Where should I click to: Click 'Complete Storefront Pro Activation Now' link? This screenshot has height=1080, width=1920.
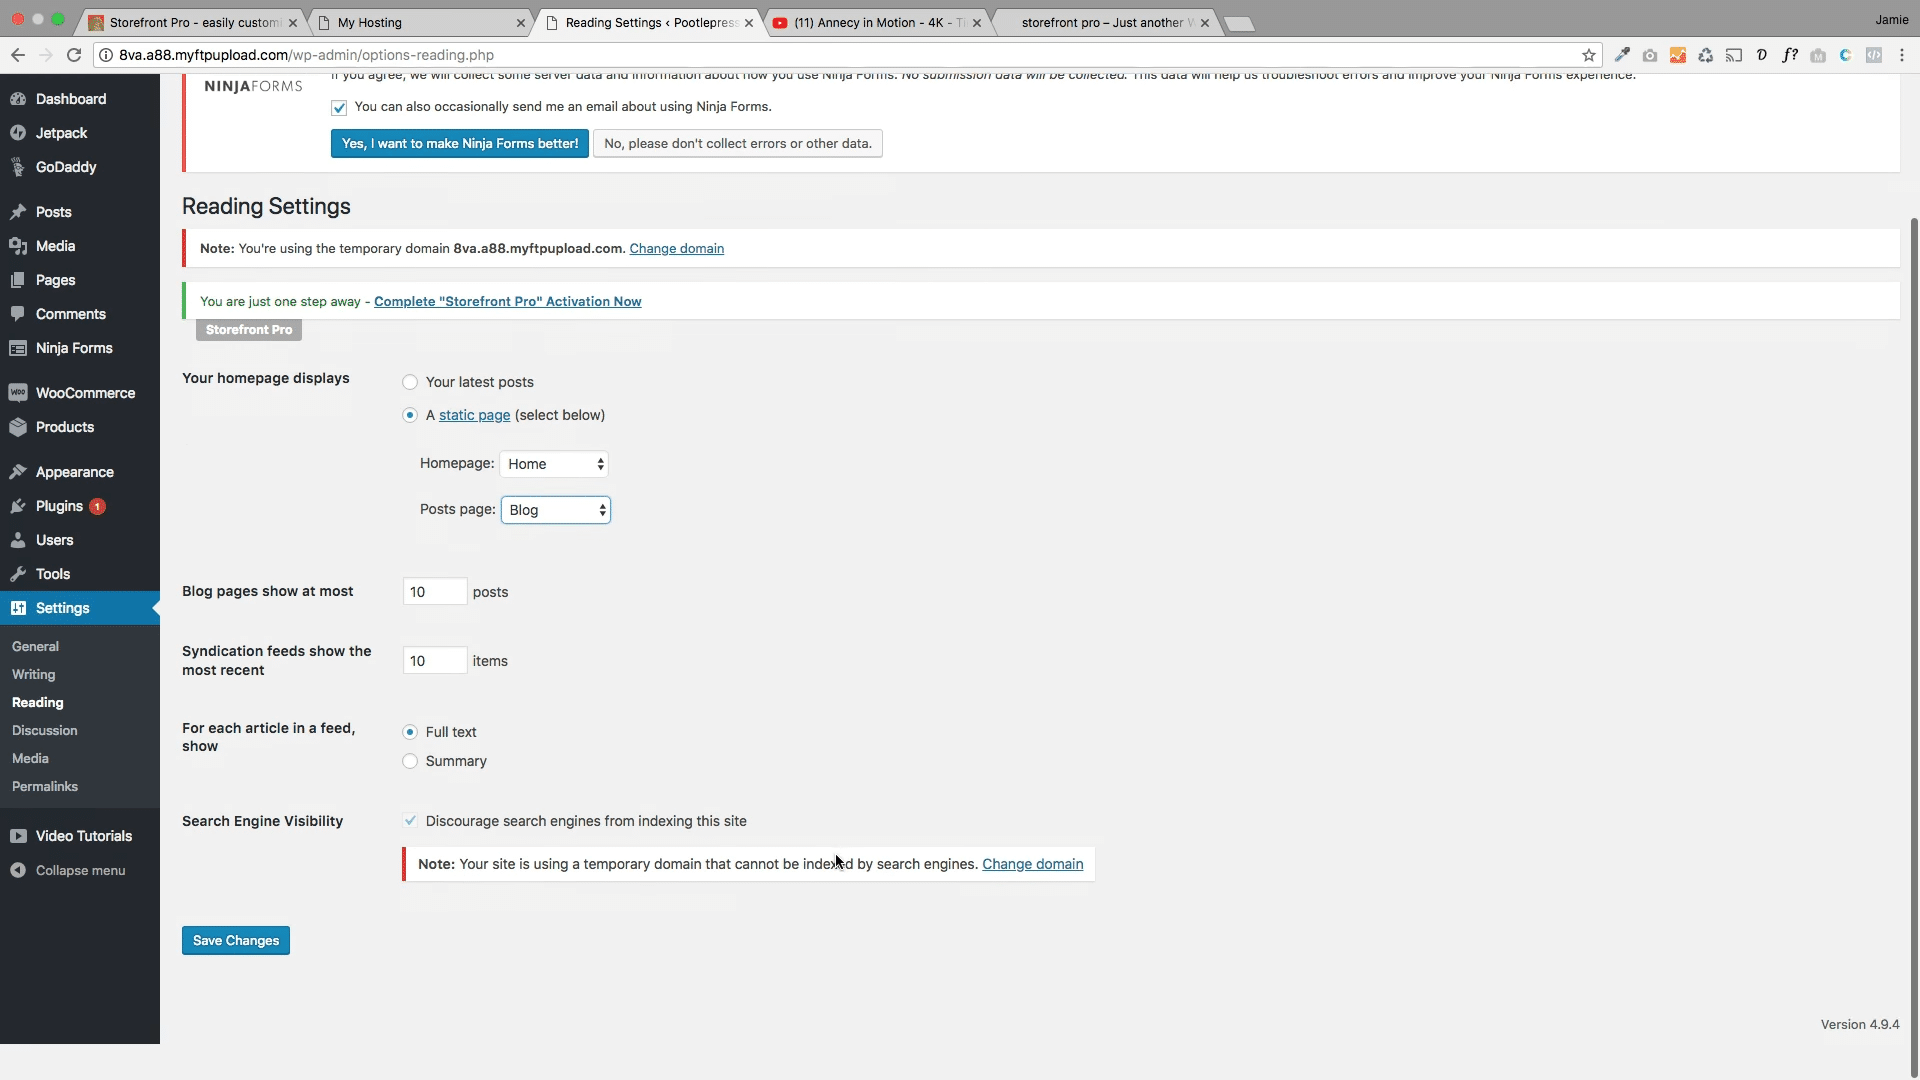[508, 302]
